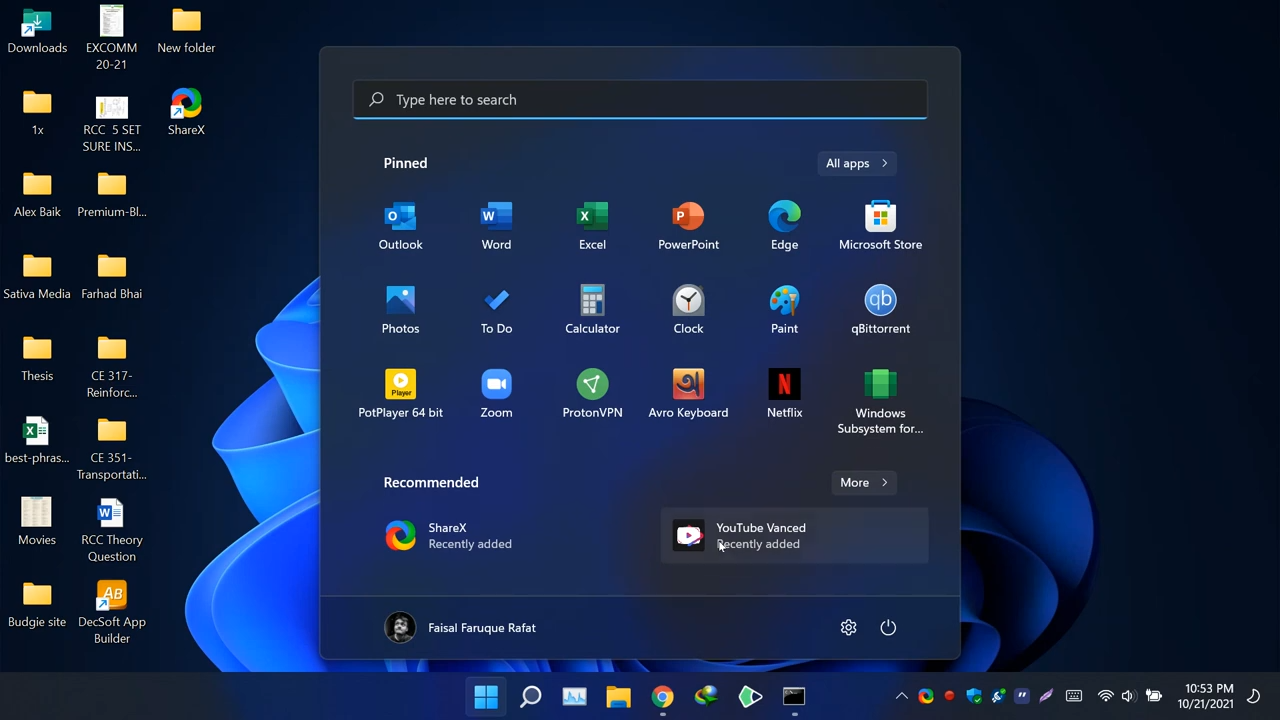This screenshot has height=720, width=1280.
Task: Click the search input field
Action: (640, 99)
